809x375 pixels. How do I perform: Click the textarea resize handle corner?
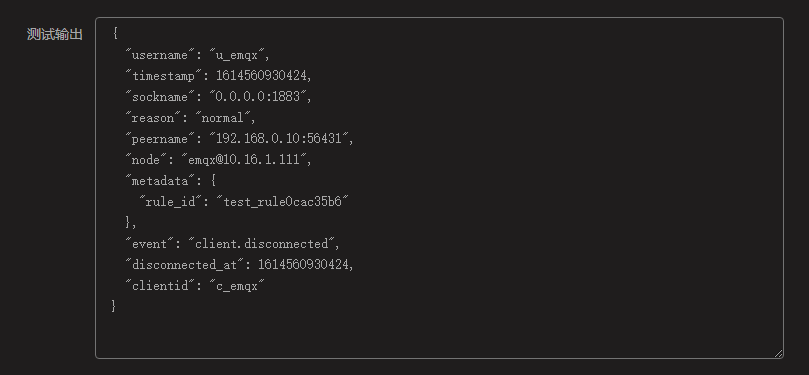(x=779, y=353)
